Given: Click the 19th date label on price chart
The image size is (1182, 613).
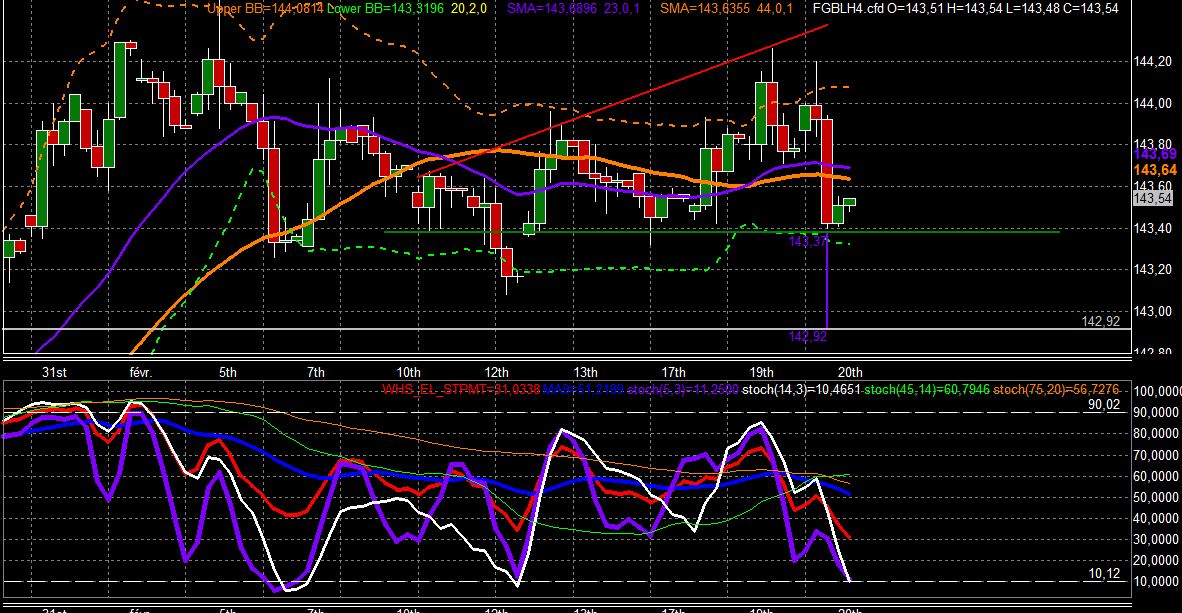Looking at the screenshot, I should [x=761, y=372].
